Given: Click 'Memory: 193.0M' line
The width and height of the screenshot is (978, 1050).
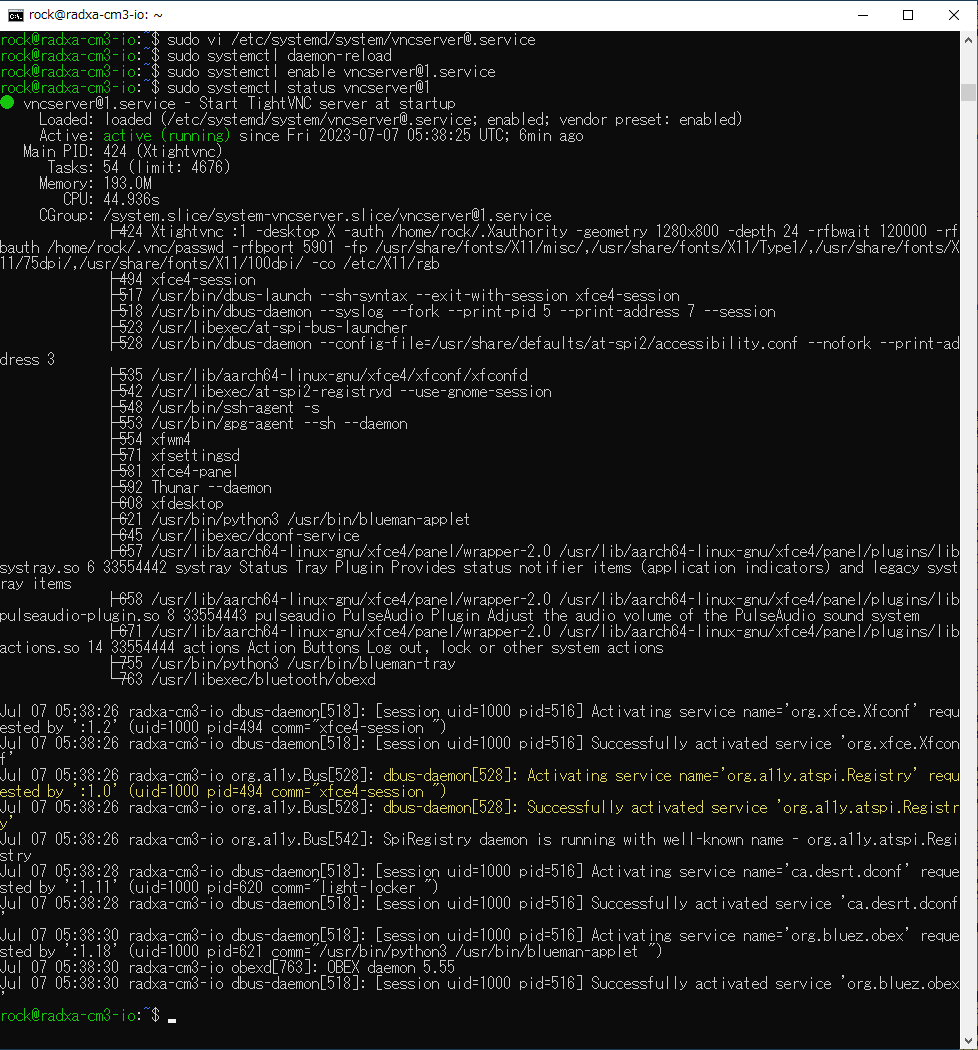Looking at the screenshot, I should [95, 183].
